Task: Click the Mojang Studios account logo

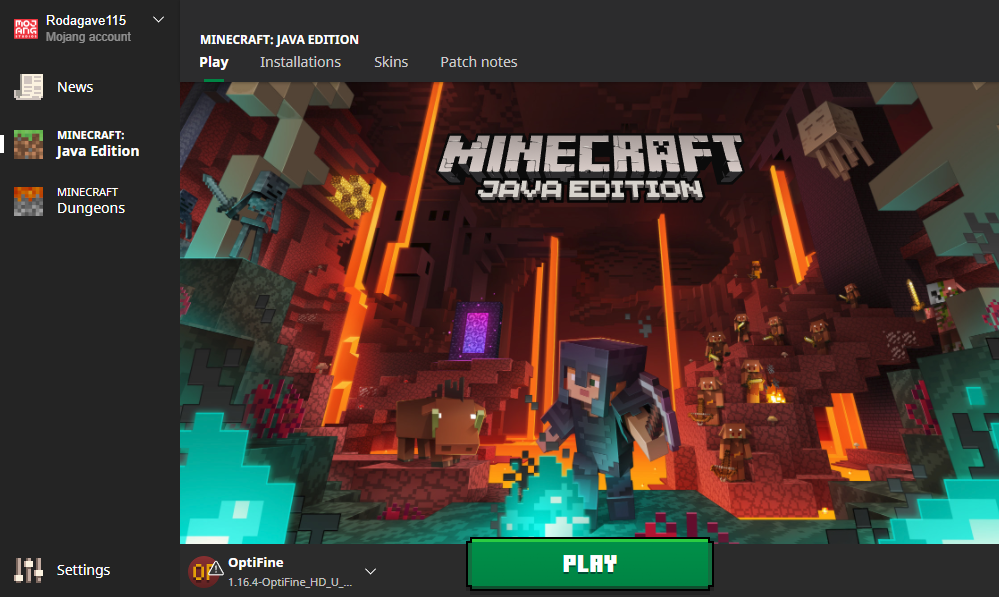Action: [x=27, y=28]
